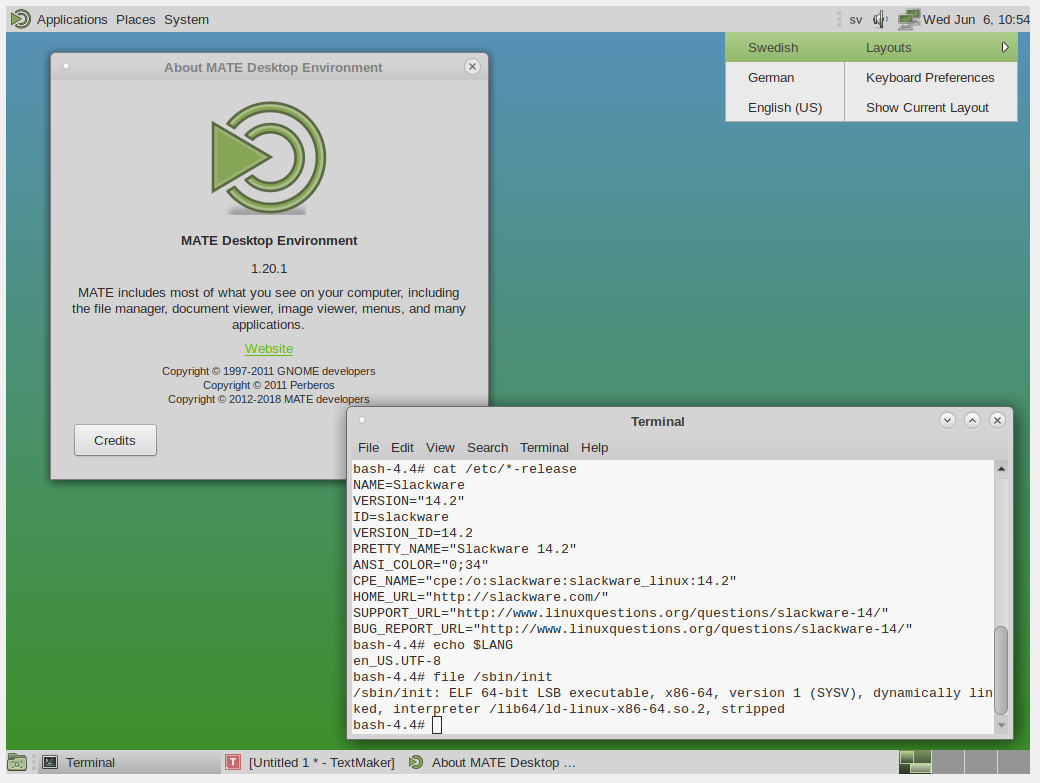Open the volume control speaker icon
Image resolution: width=1040 pixels, height=783 pixels.
(880, 19)
